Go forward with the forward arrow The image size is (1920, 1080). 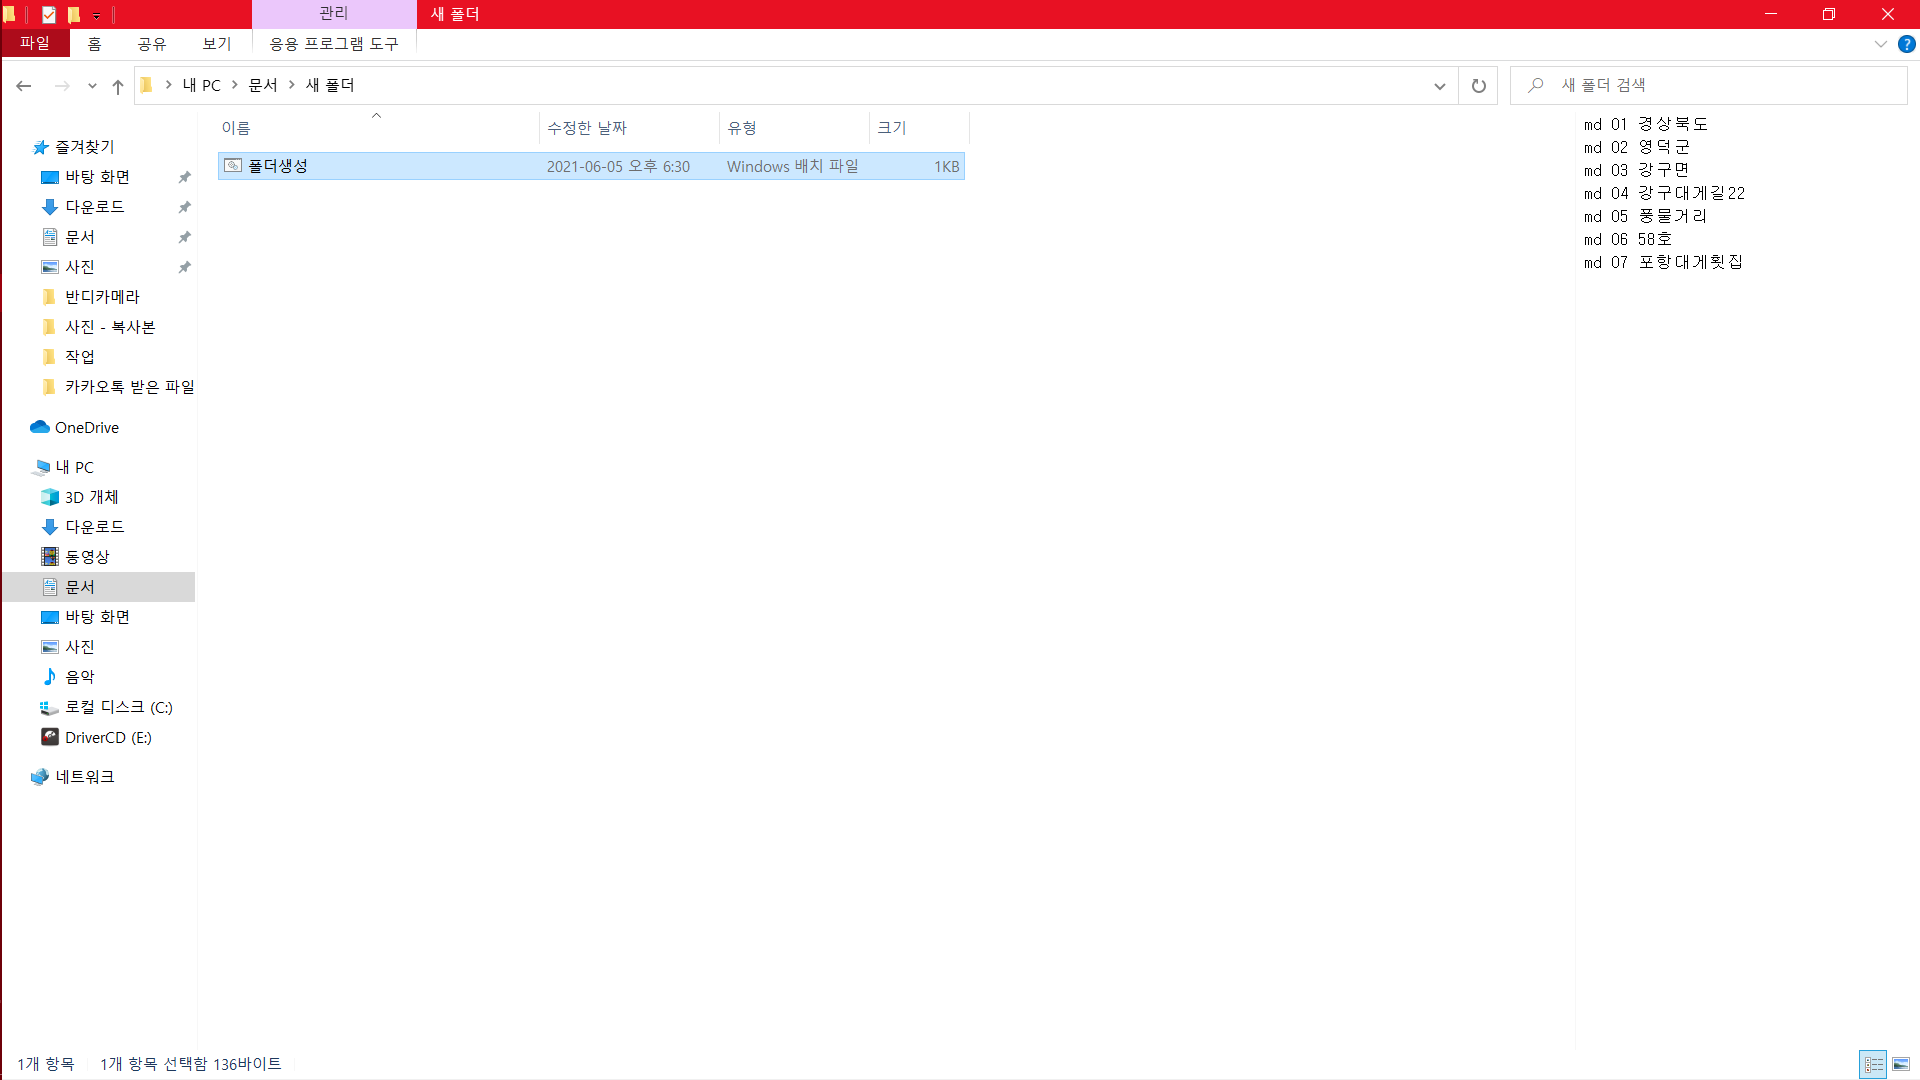[x=62, y=86]
